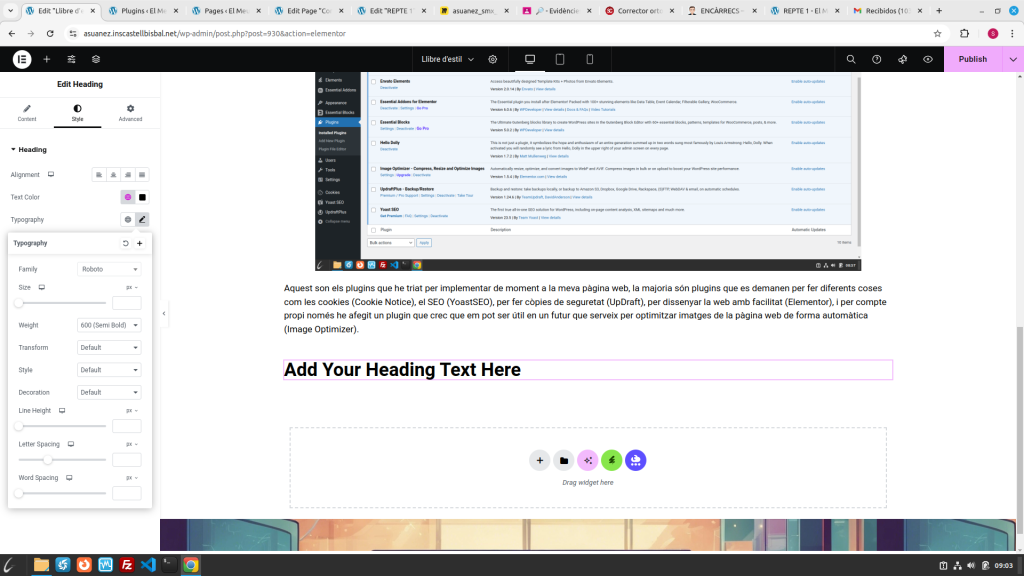Open the Family Roboto dropdown
Screen dimensions: 1024x576
click(x=109, y=269)
